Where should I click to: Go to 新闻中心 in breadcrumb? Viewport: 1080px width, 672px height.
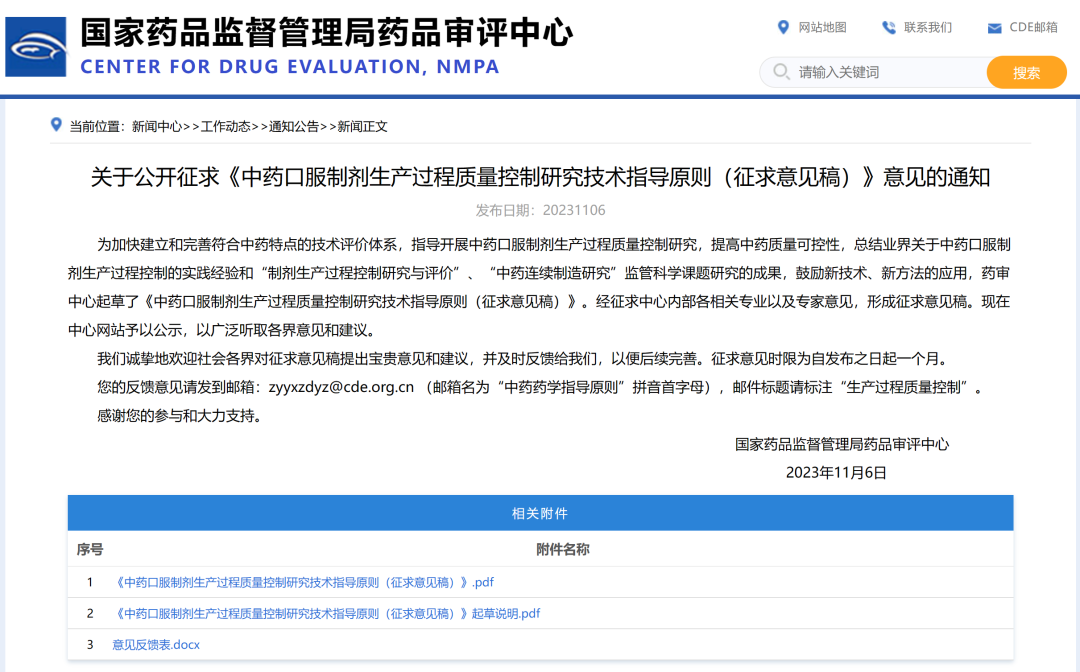(157, 127)
